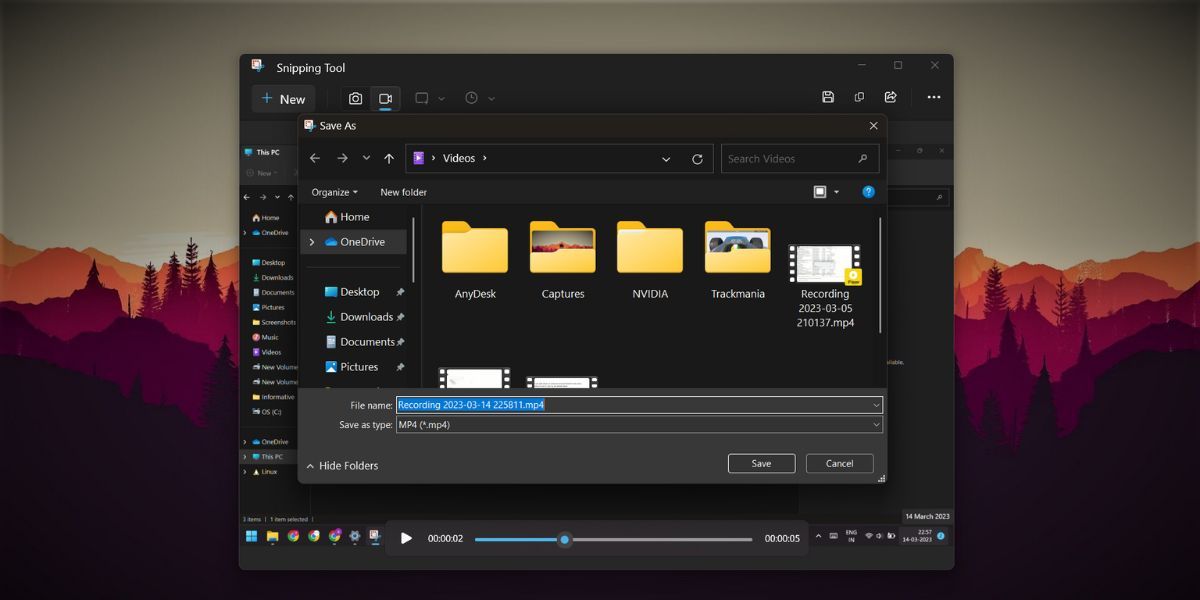Open the address bar recent locations dropdown
The height and width of the screenshot is (600, 1200).
pos(666,158)
